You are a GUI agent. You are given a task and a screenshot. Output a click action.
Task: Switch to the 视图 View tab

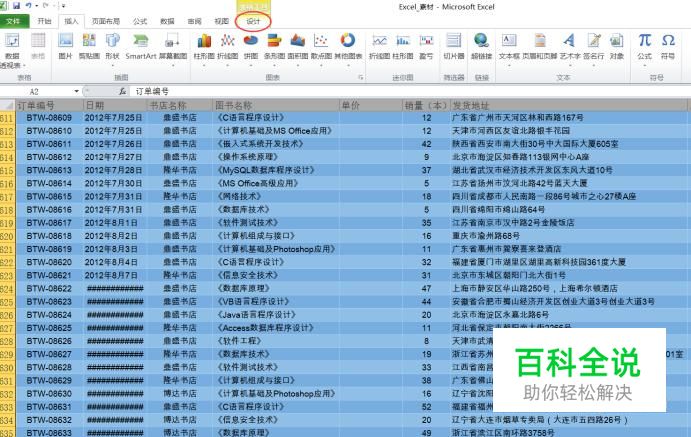222,21
